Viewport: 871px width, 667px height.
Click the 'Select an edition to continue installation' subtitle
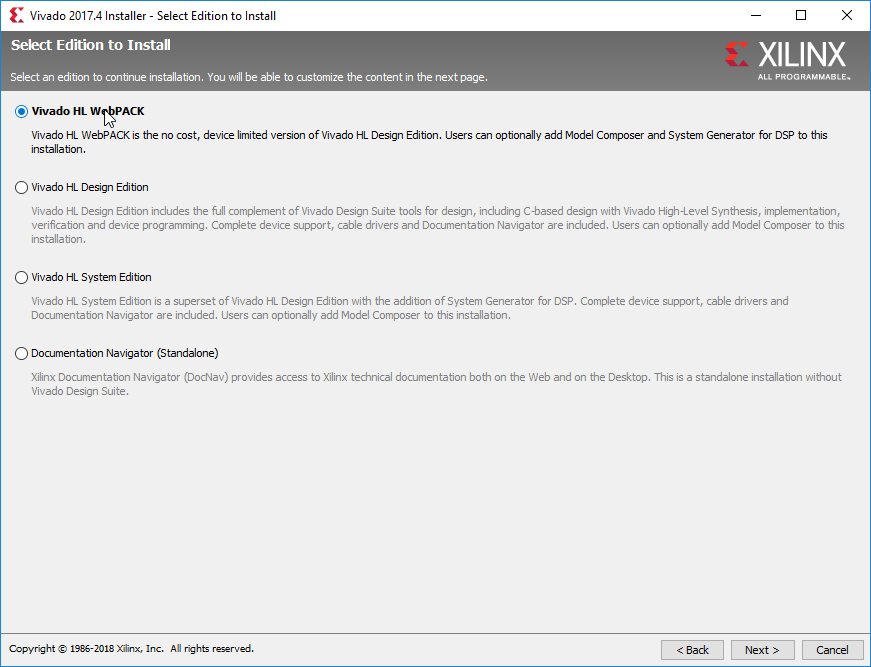pyautogui.click(x=249, y=77)
